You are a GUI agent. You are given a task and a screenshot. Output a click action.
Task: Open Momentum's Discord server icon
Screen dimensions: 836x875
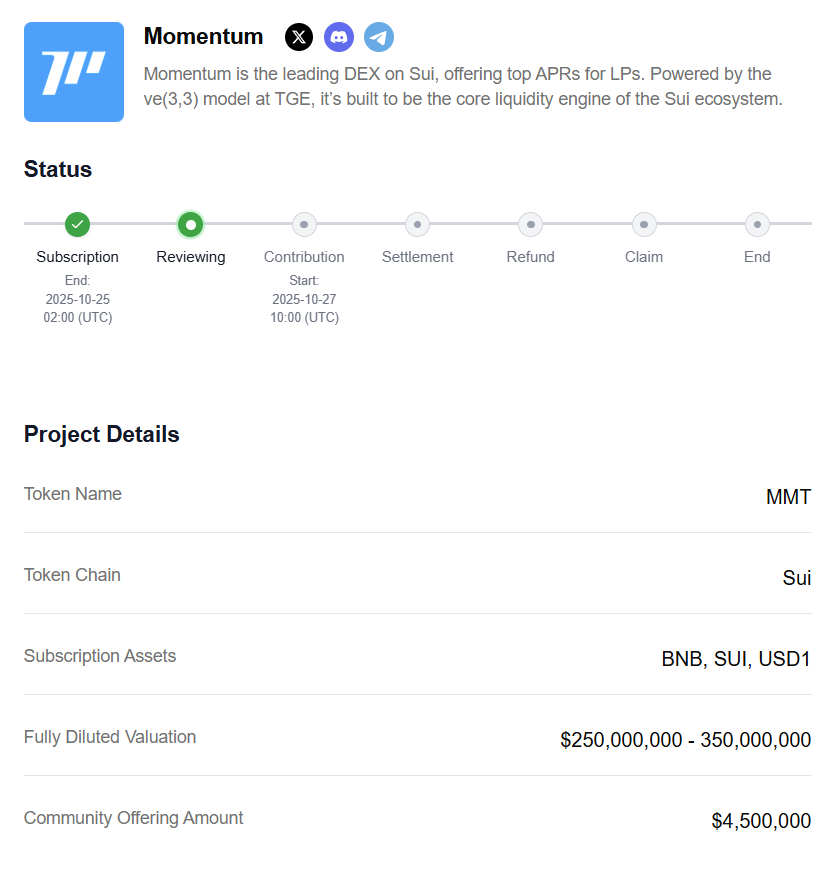(x=339, y=37)
